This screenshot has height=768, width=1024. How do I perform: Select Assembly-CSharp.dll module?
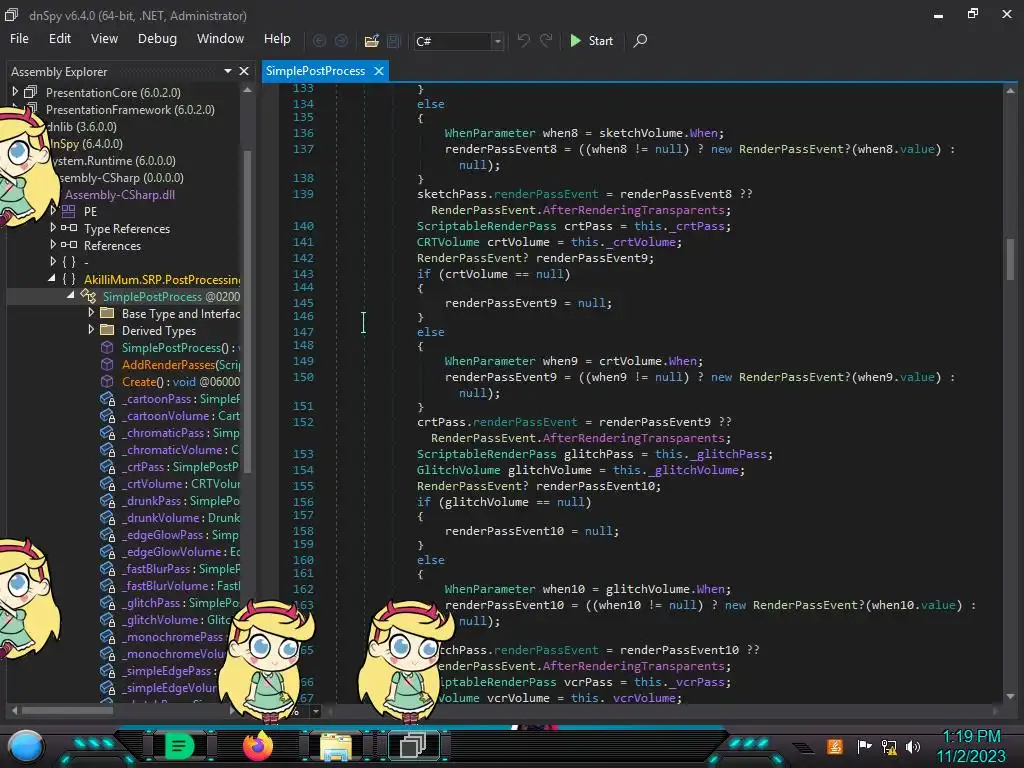pos(120,195)
